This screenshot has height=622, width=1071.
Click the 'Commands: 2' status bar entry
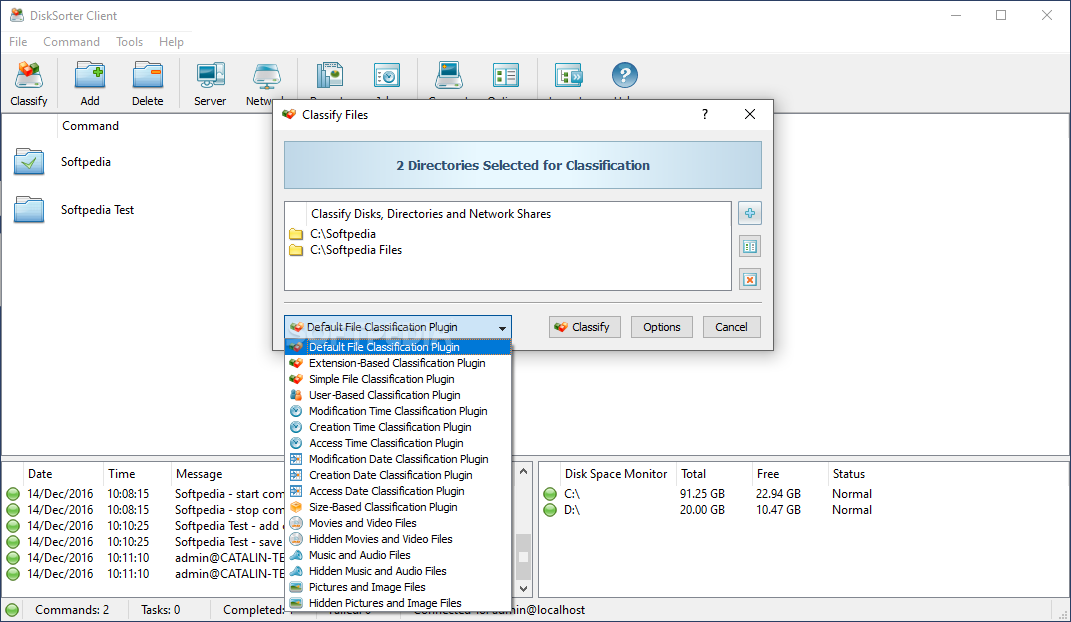[x=72, y=610]
